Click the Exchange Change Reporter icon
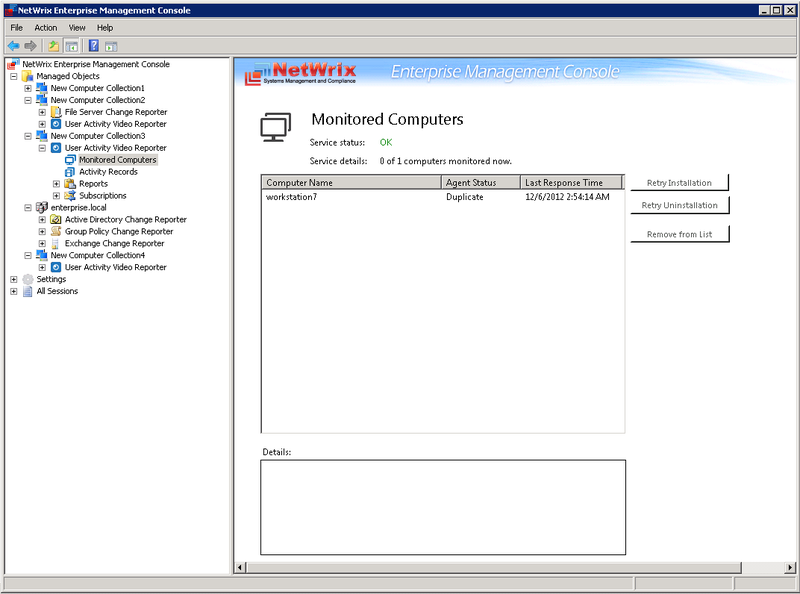Image resolution: width=800 pixels, height=594 pixels. (x=55, y=243)
